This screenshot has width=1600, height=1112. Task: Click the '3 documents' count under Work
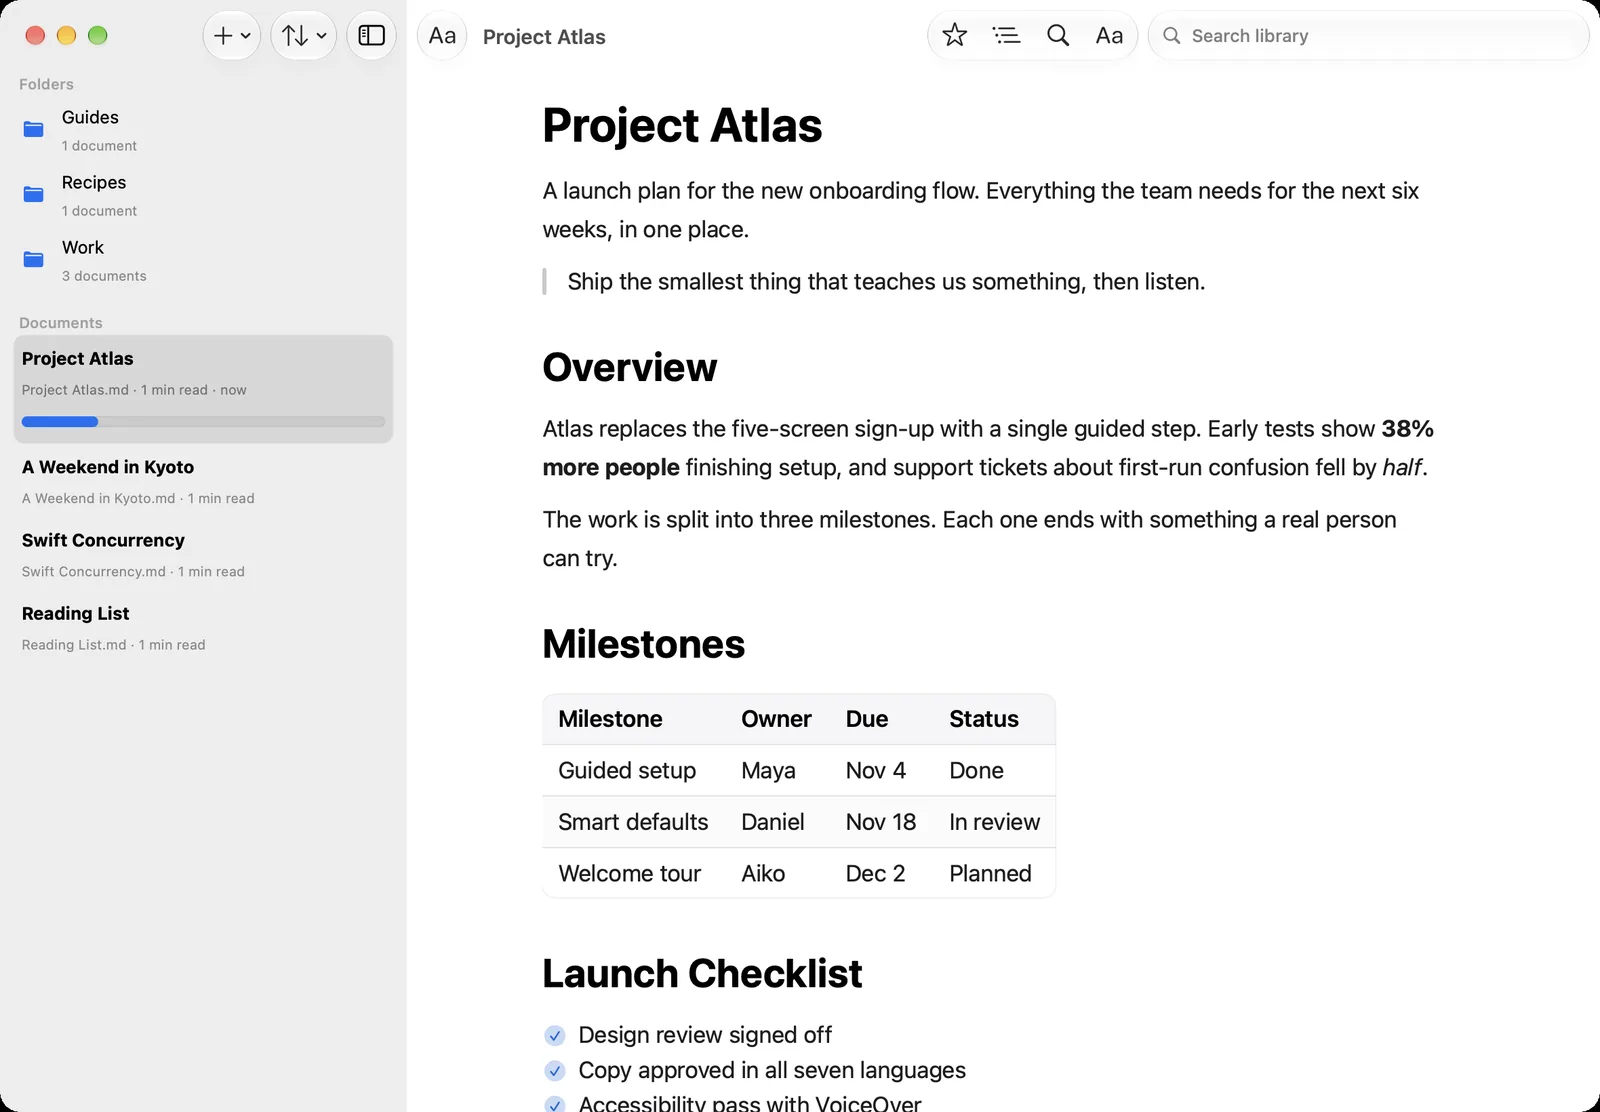coord(104,276)
